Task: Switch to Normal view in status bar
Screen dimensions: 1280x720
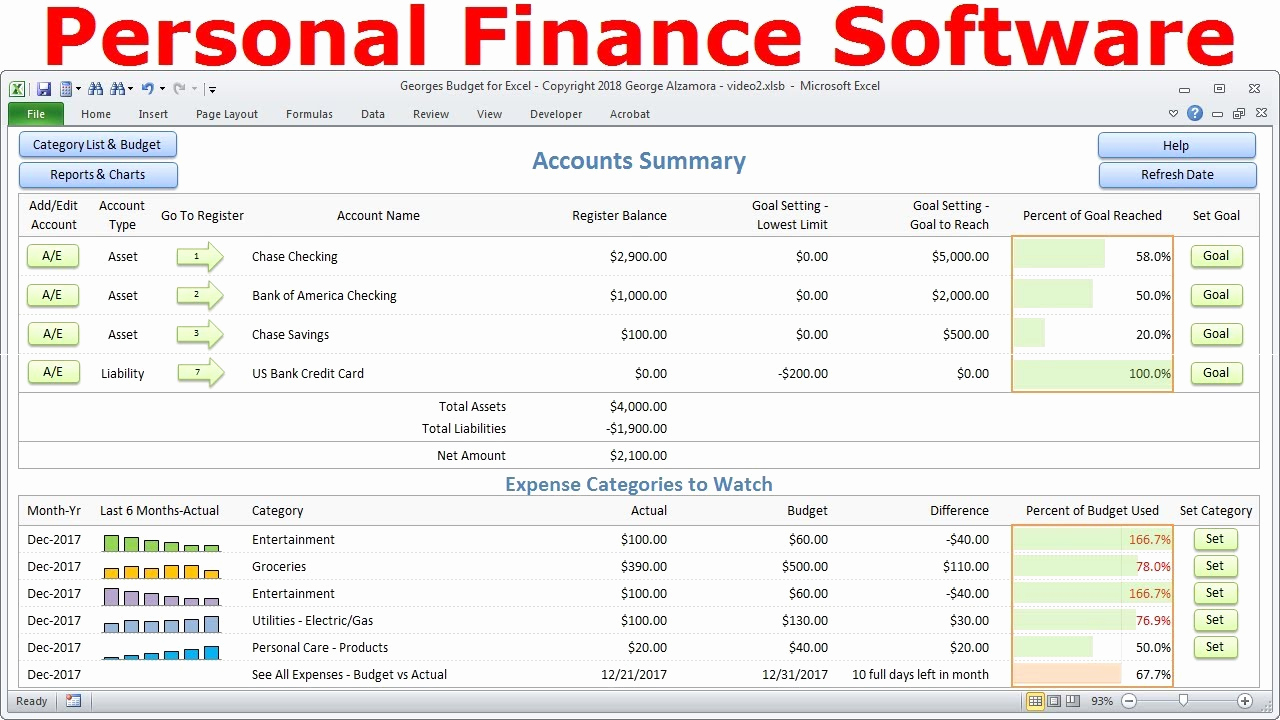Action: [x=1036, y=701]
